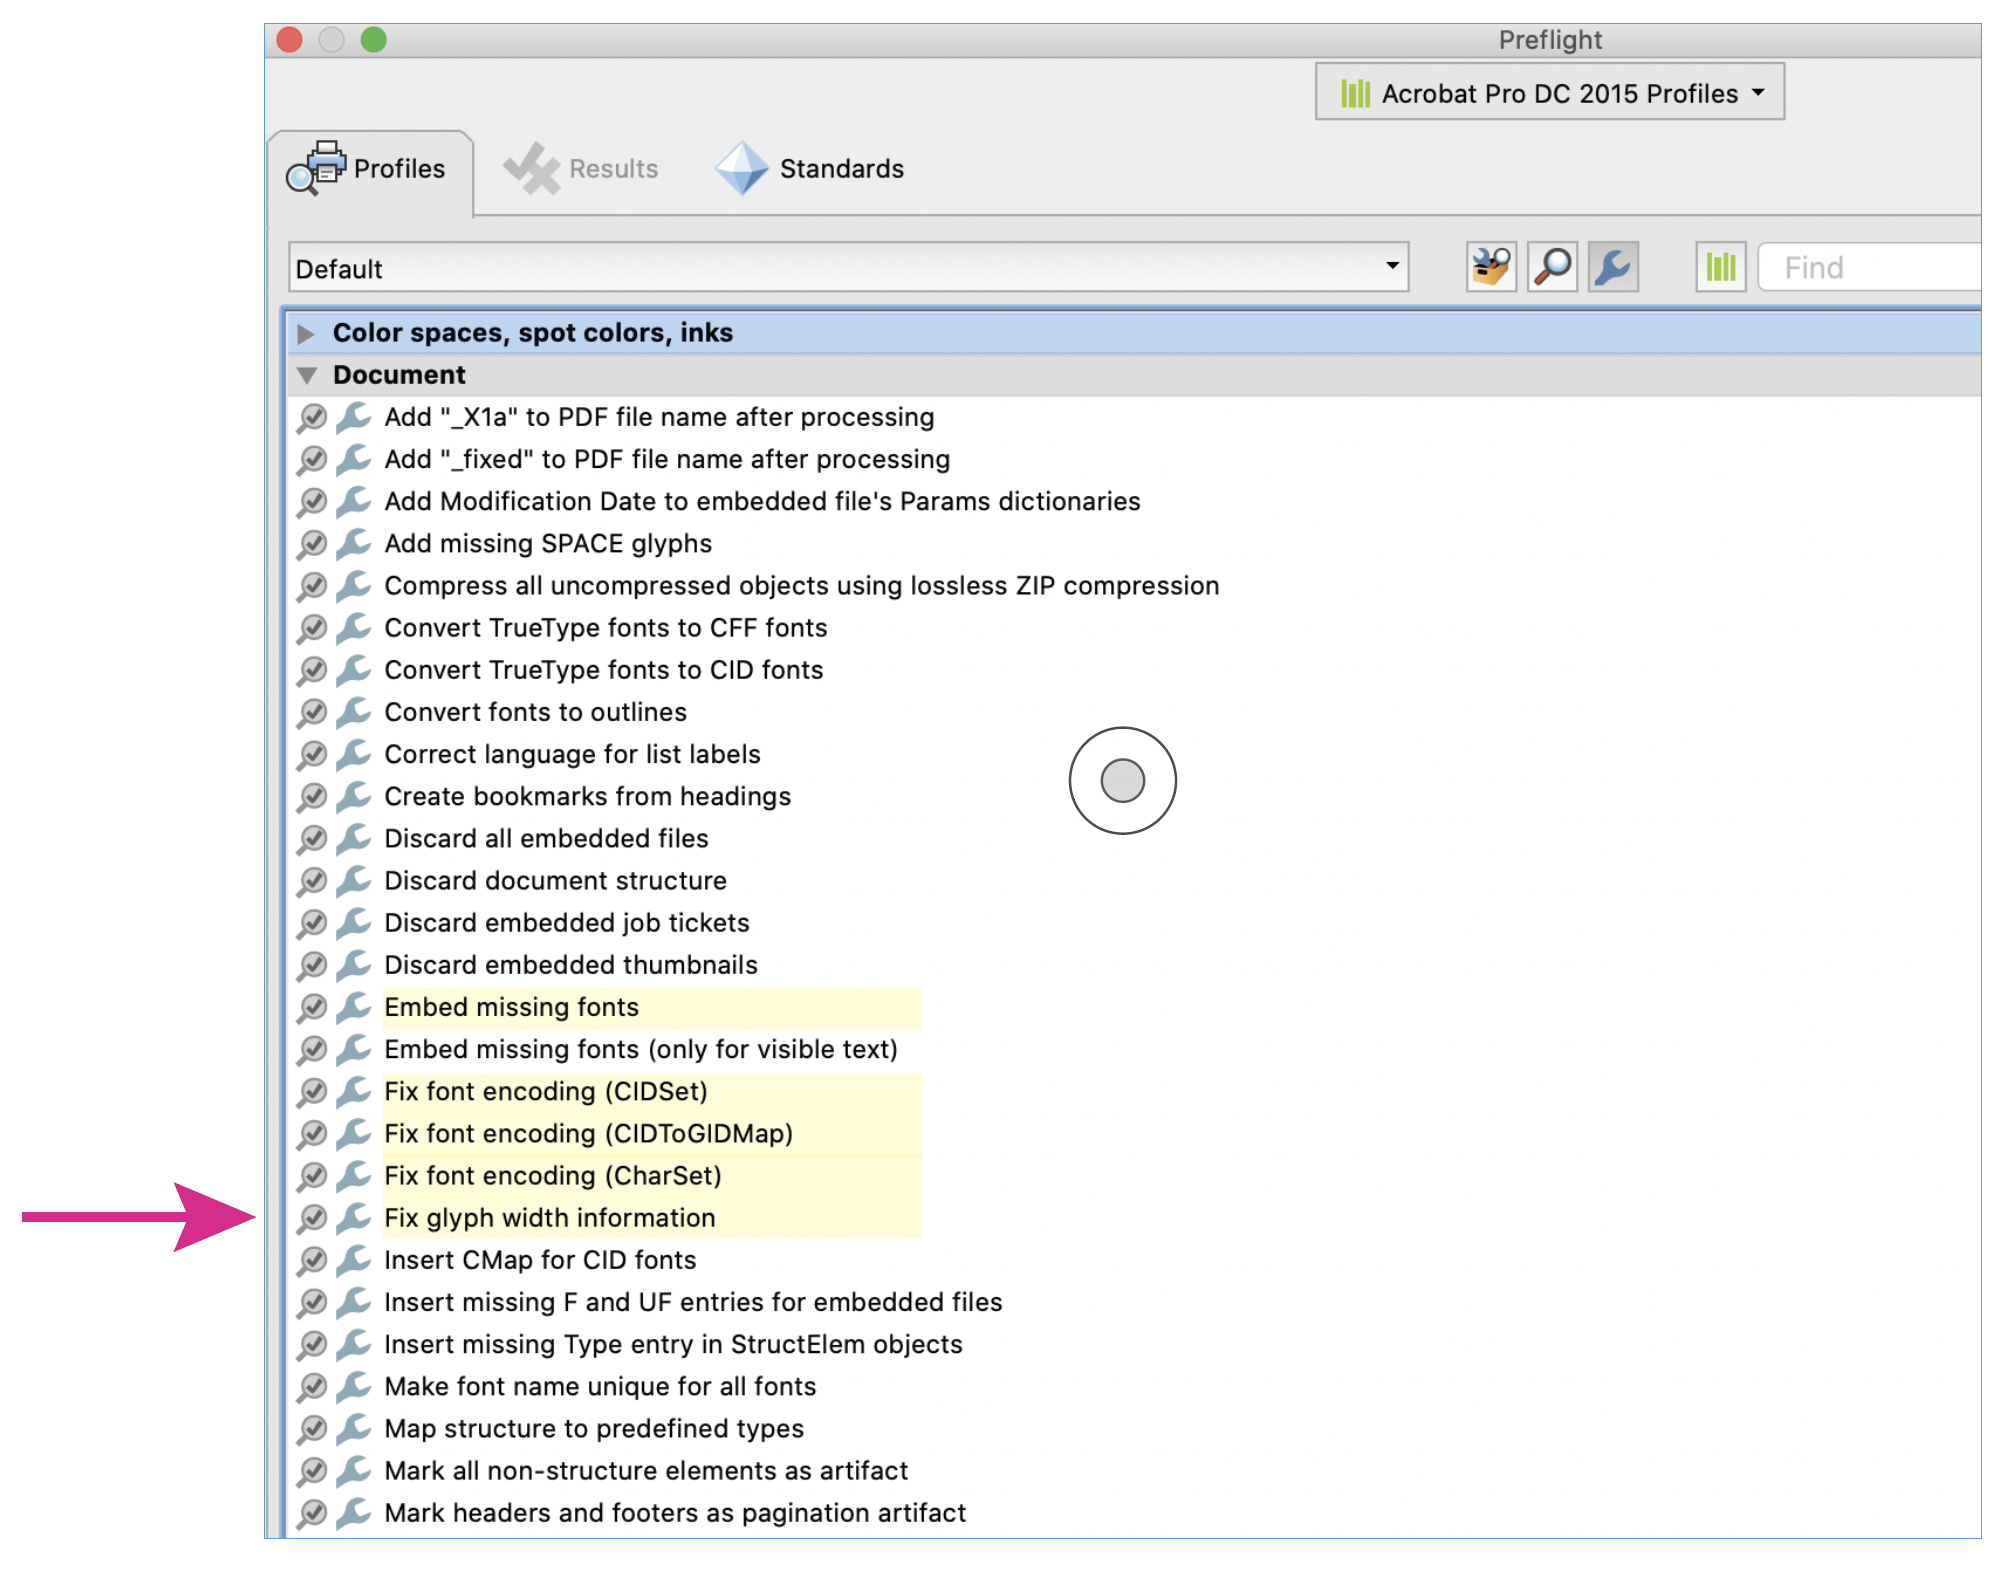Click check icon beside Fix glyph width information

[312, 1218]
